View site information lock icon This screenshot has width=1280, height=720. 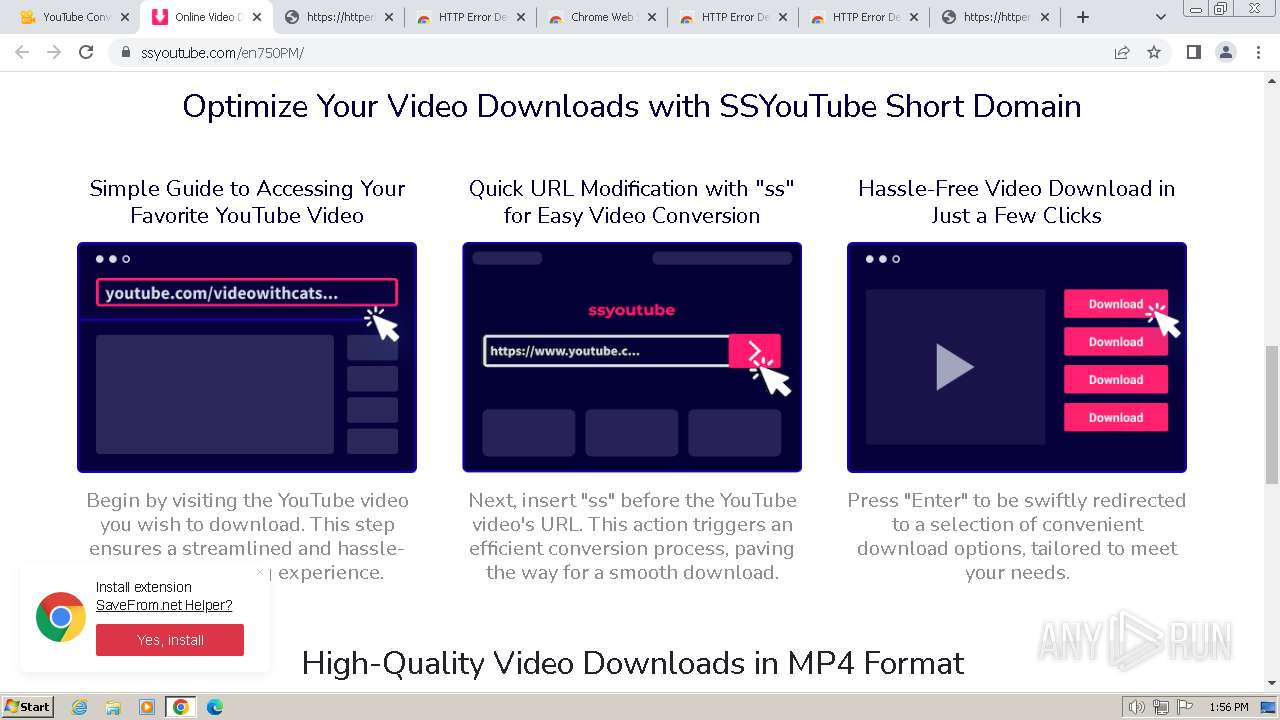[x=126, y=52]
